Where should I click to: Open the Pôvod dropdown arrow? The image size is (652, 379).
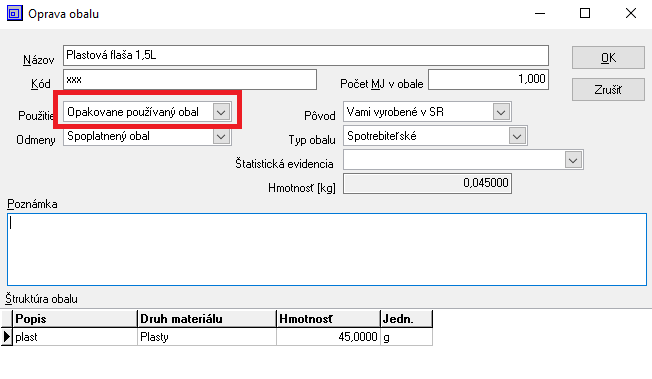(501, 112)
